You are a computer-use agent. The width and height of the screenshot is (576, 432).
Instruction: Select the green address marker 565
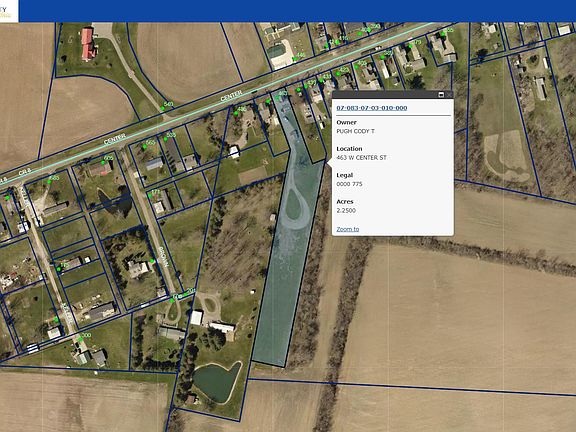(x=145, y=147)
